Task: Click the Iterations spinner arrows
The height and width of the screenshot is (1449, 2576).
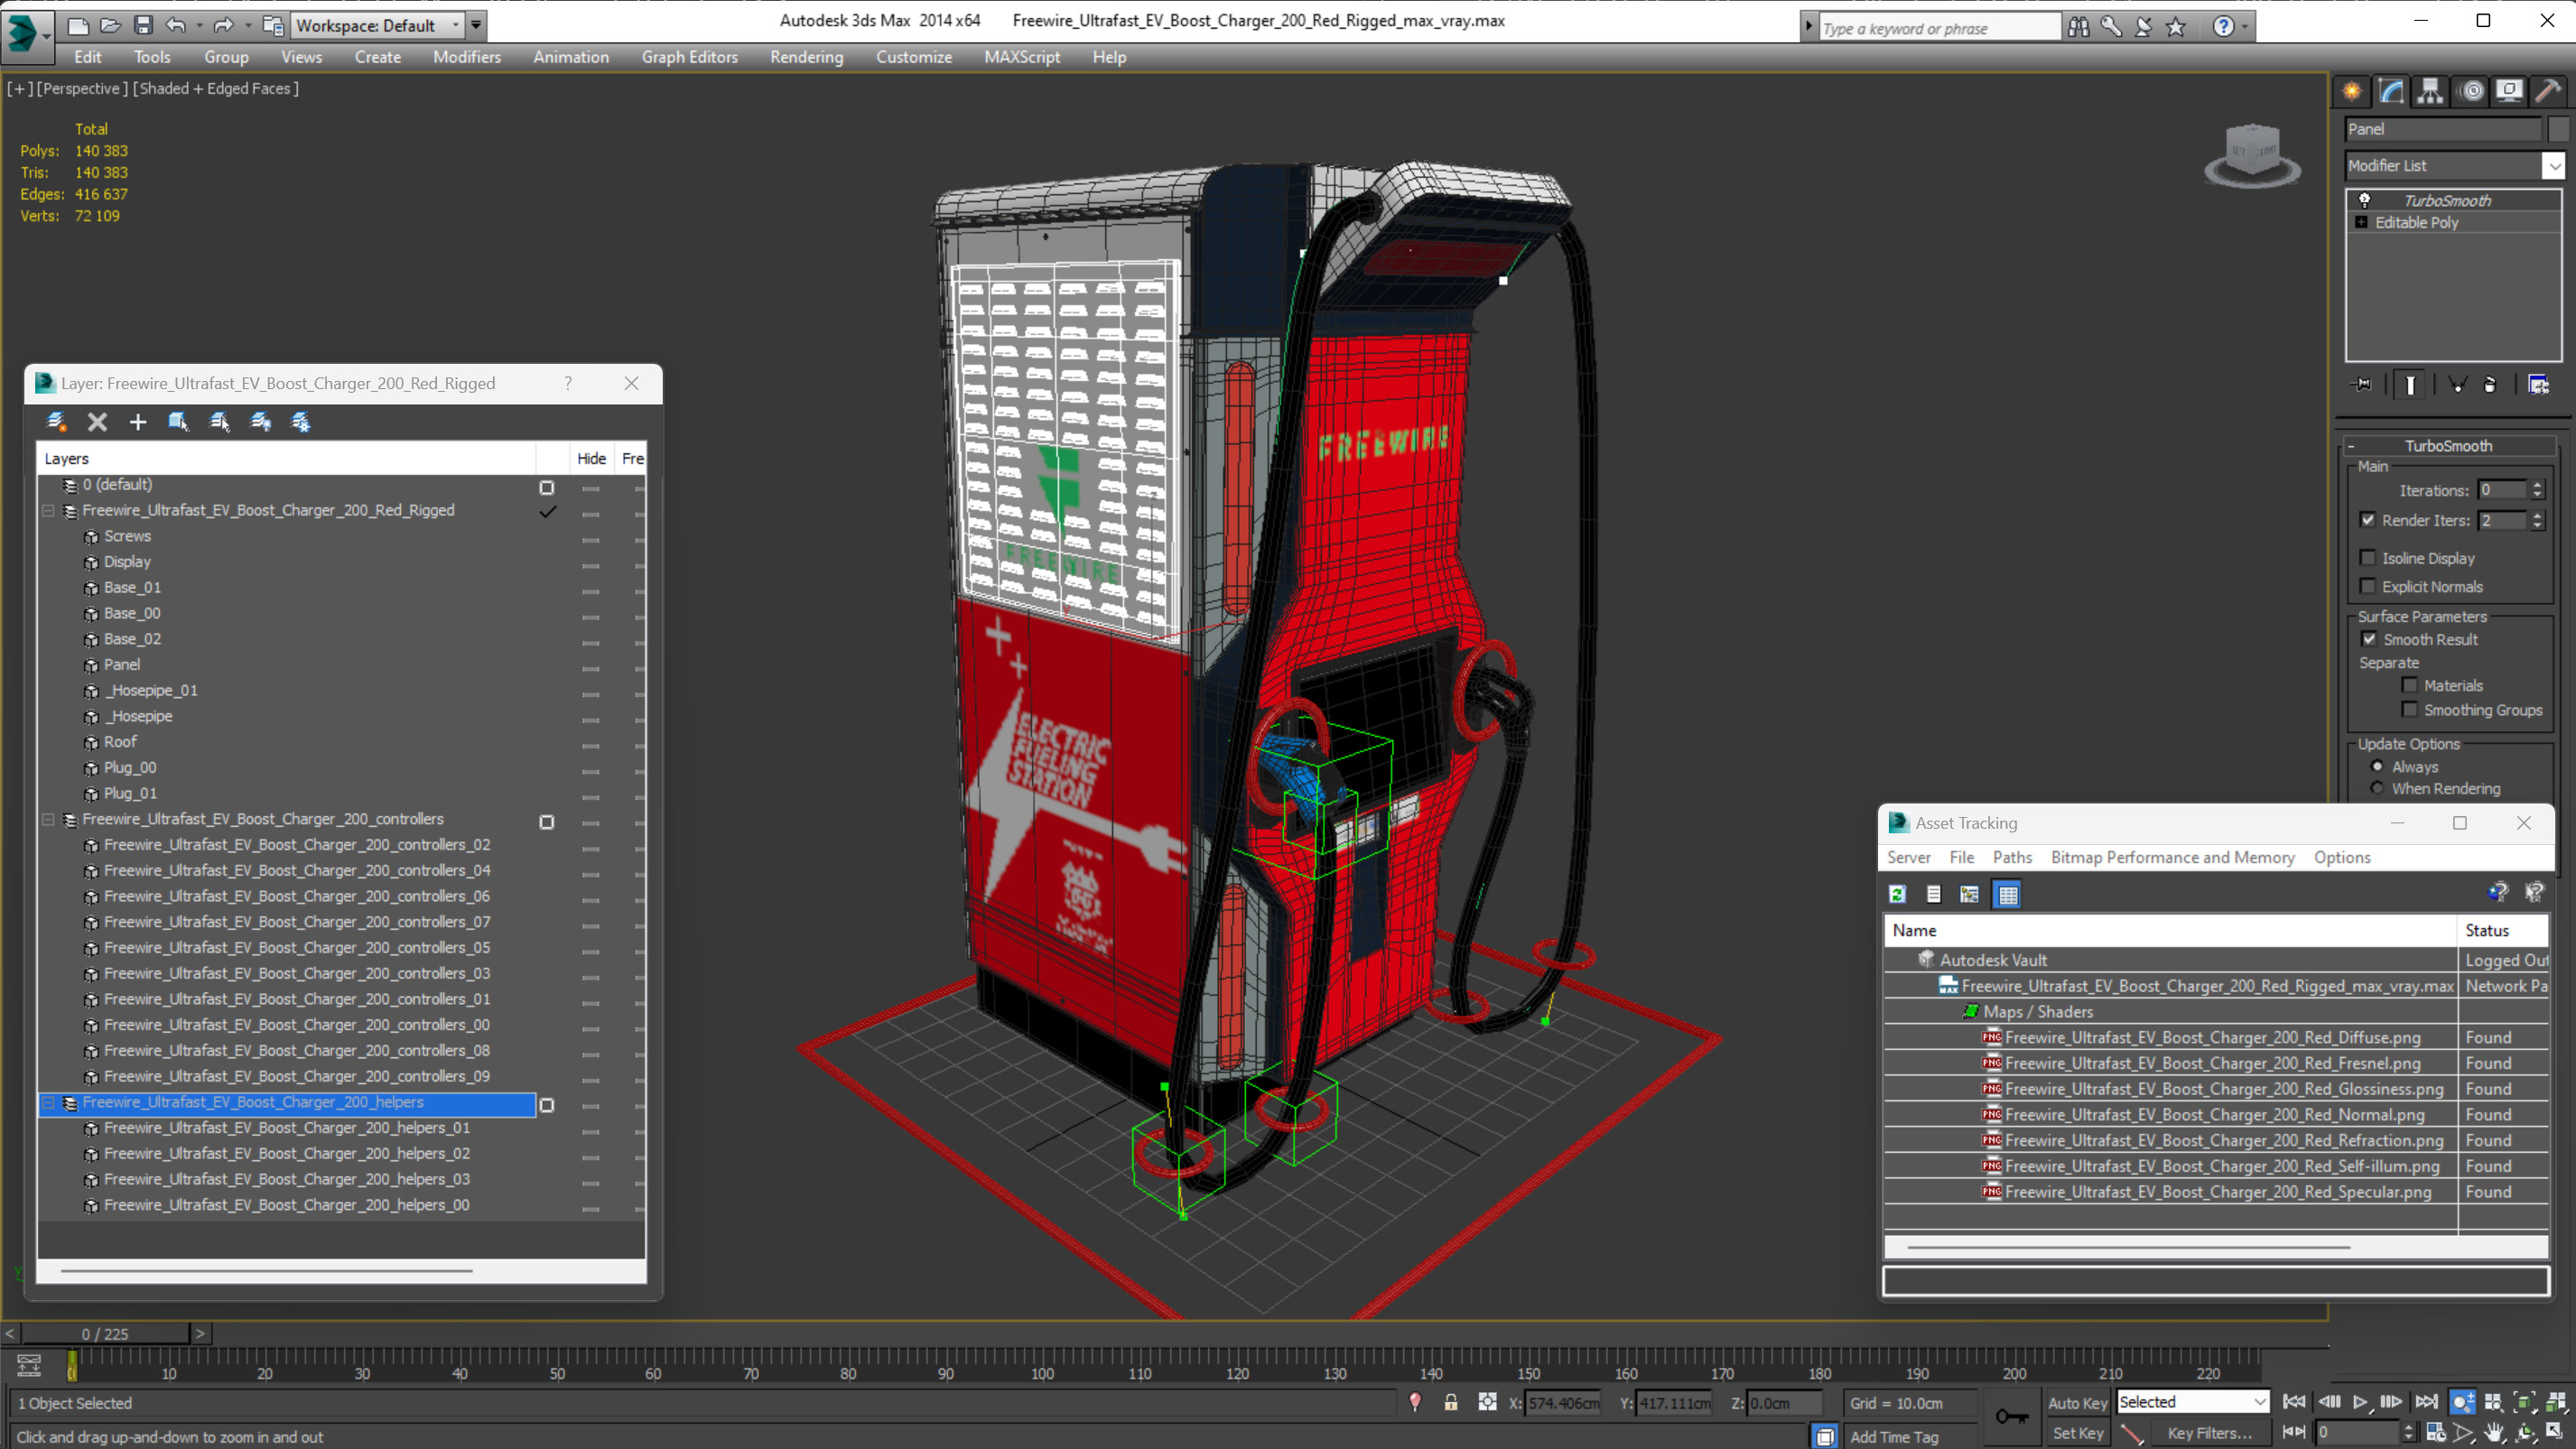Action: [2536, 490]
